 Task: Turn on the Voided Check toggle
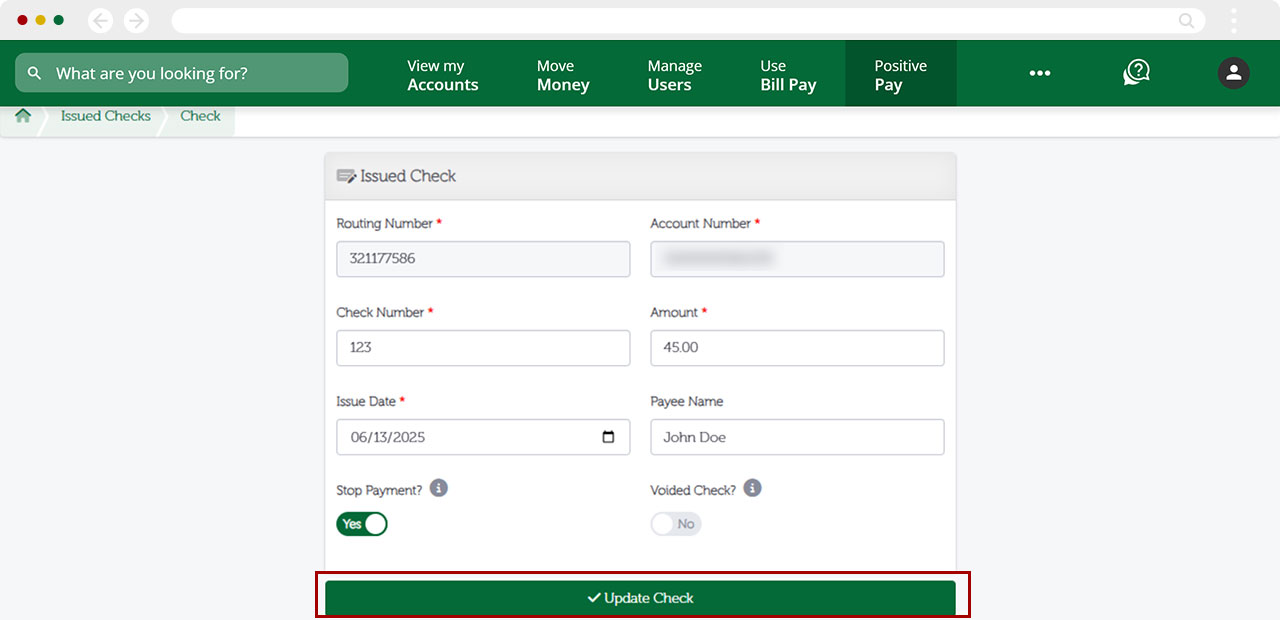pos(676,524)
